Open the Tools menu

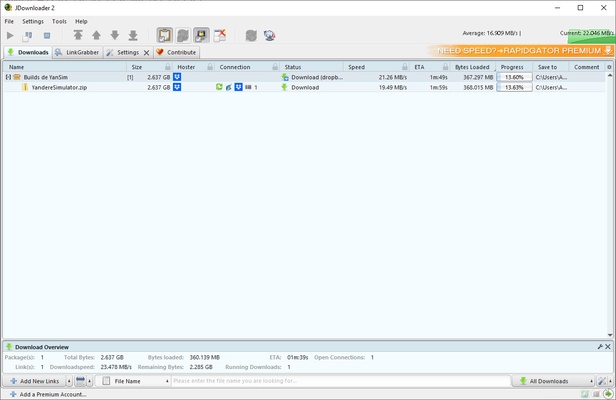59,21
